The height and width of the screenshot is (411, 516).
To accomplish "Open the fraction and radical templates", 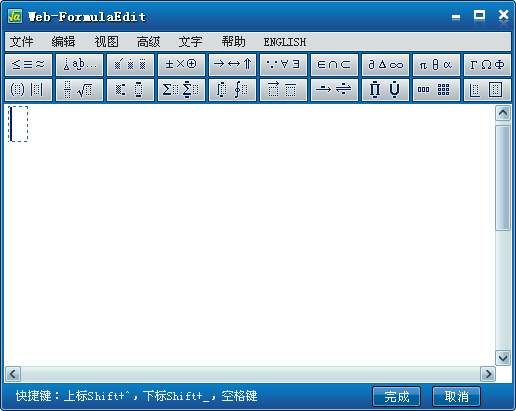I will coord(80,90).
